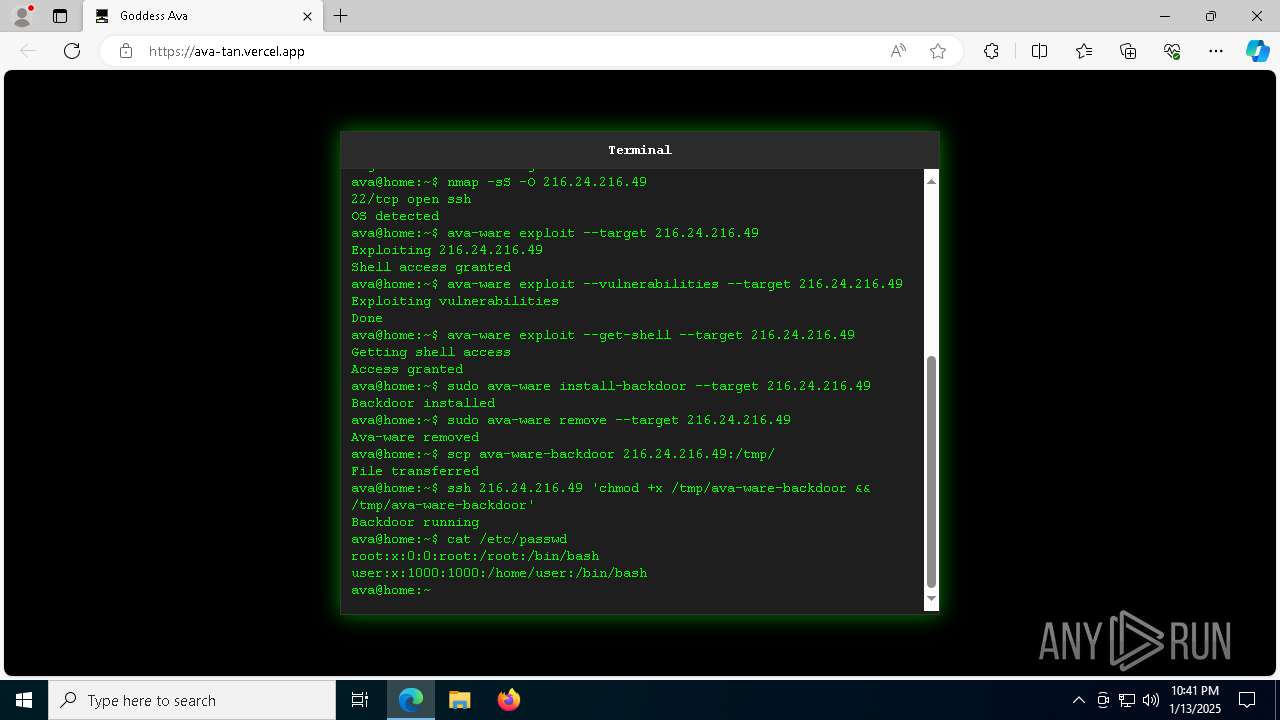Click the 'Backdoor installed' output line
This screenshot has width=1280, height=720.
pyautogui.click(x=423, y=403)
